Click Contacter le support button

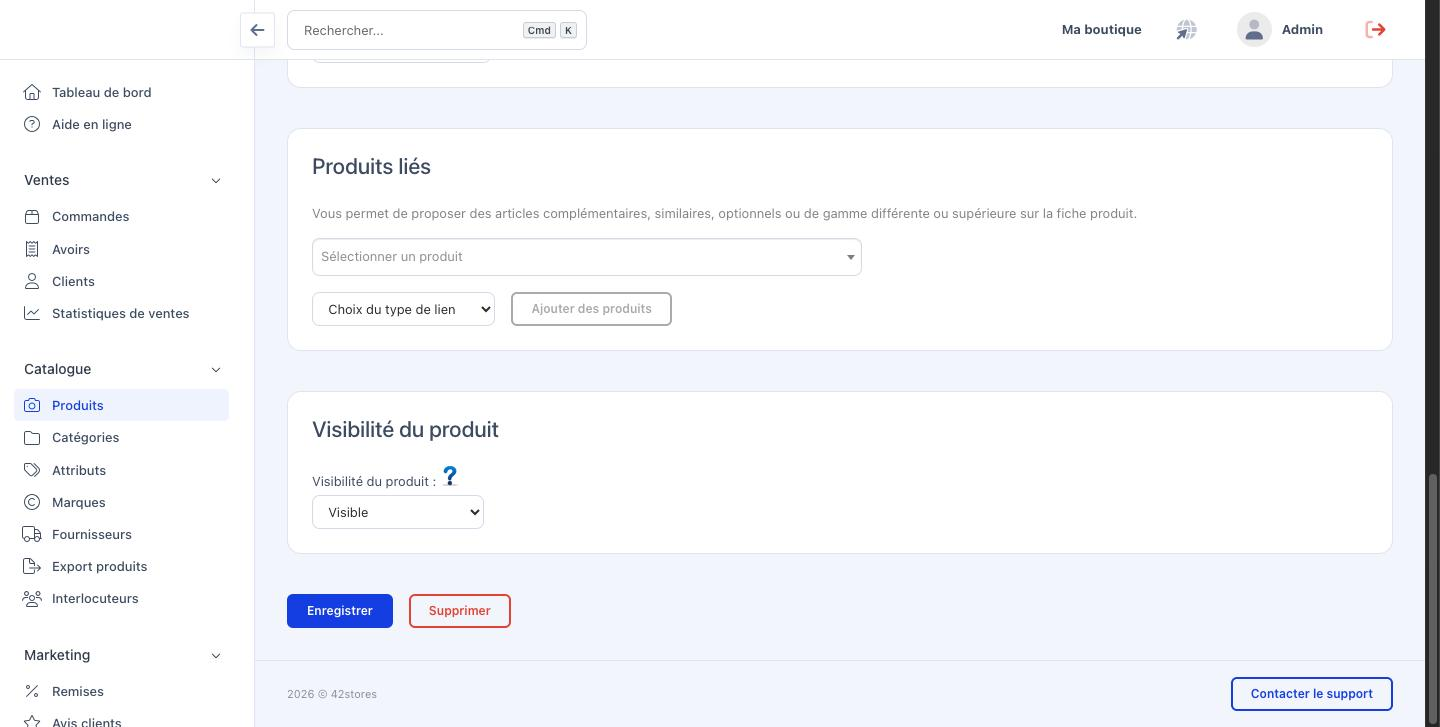[1312, 694]
